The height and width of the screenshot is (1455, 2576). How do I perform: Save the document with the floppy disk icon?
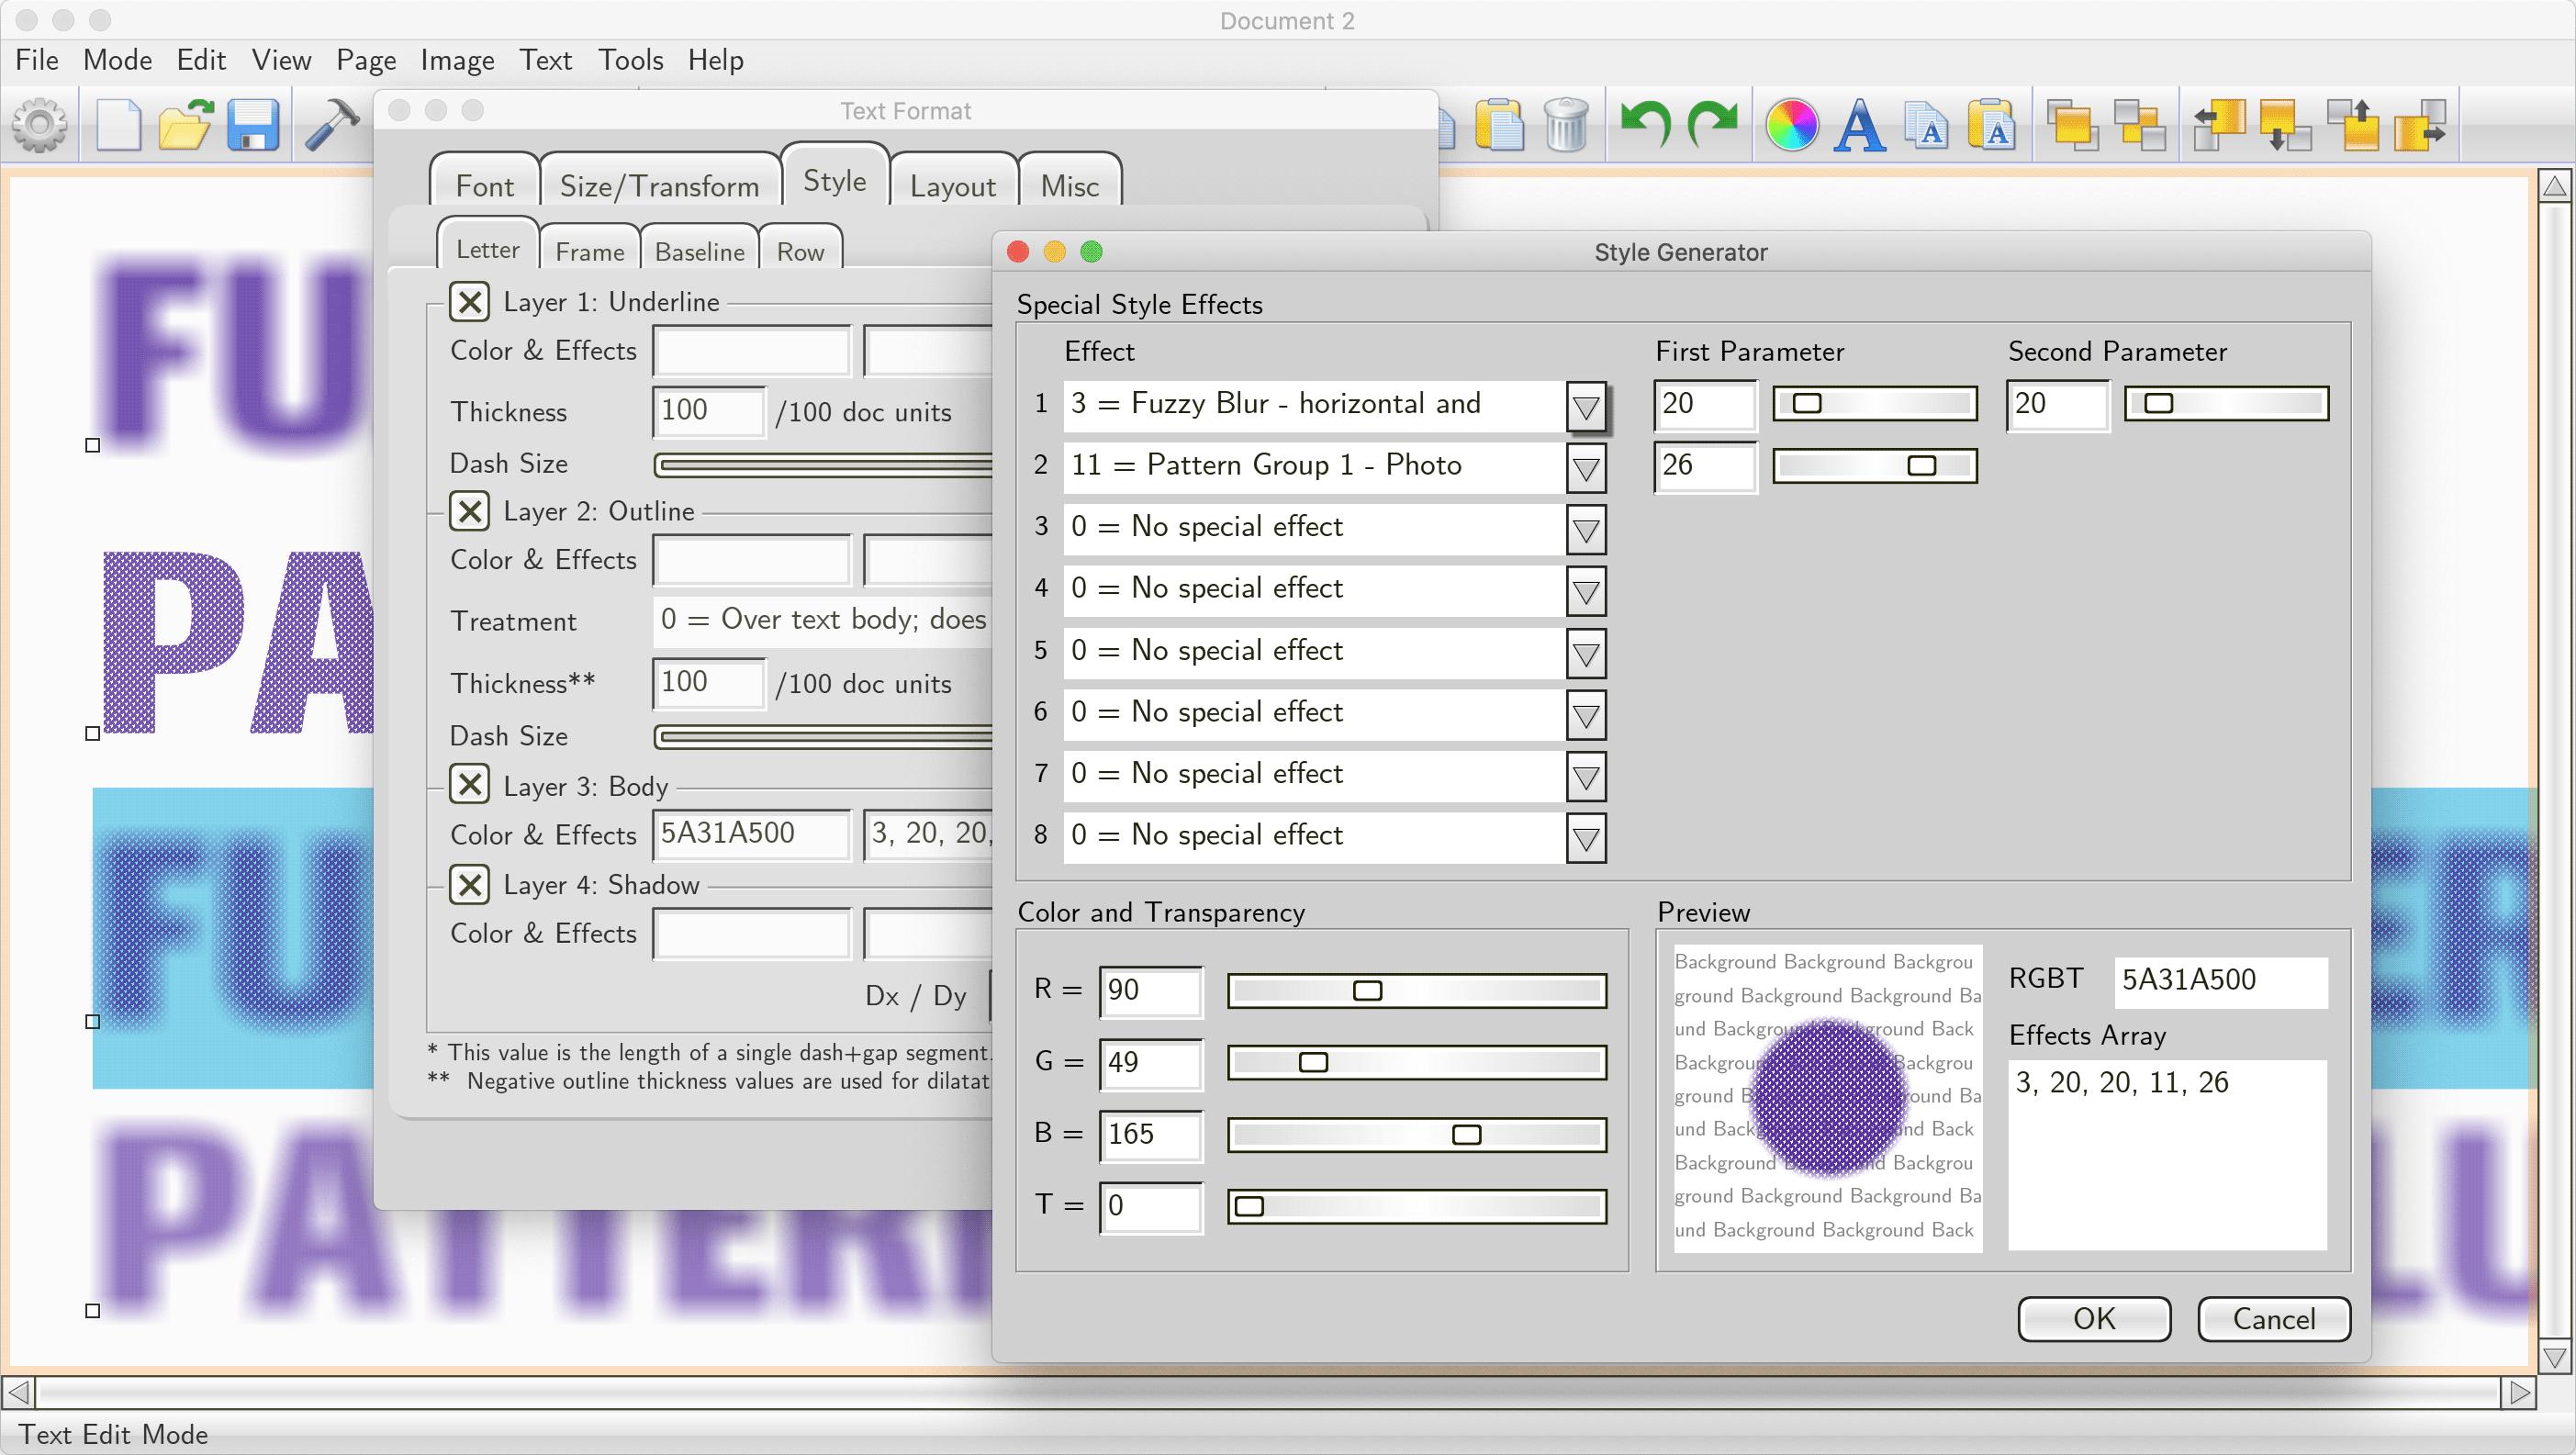pyautogui.click(x=253, y=125)
